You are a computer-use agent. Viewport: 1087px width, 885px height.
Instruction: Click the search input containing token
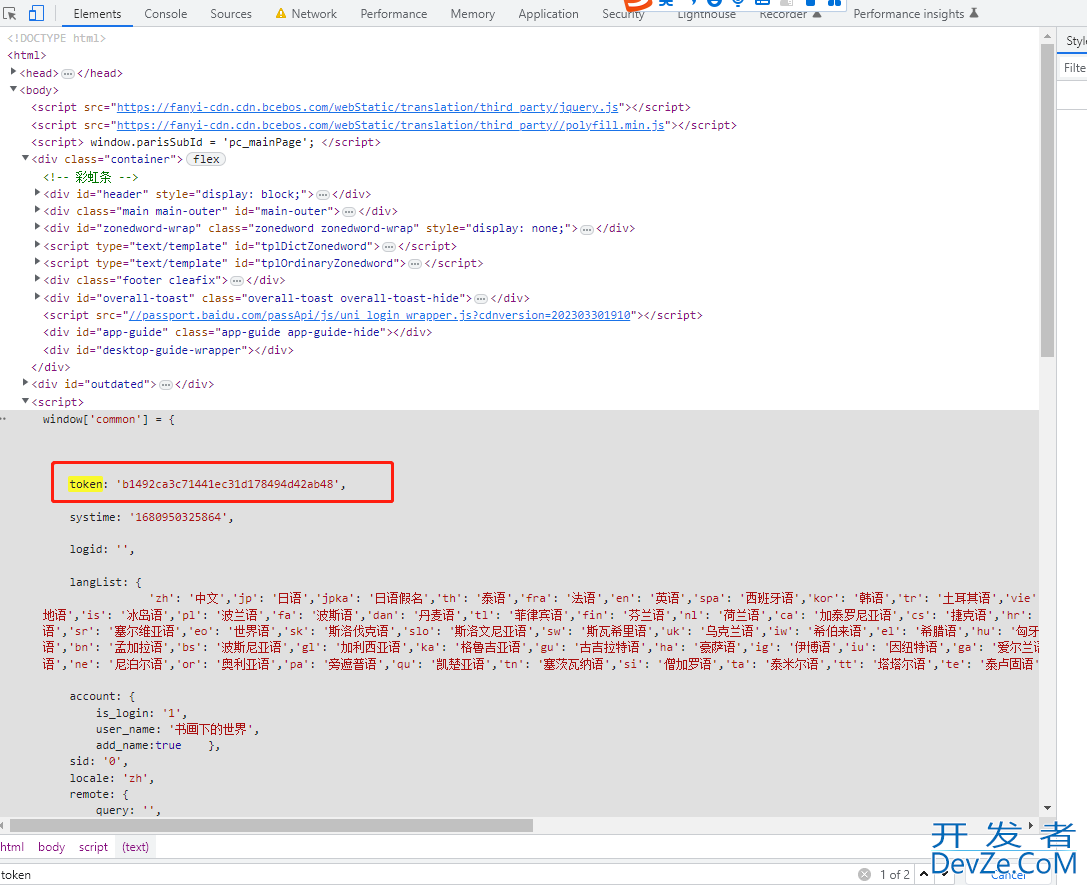click(x=426, y=875)
